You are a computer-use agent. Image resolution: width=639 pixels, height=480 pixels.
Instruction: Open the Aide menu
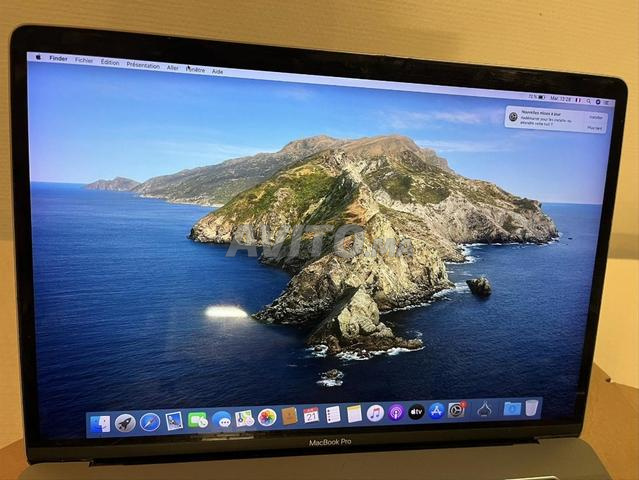pos(217,71)
